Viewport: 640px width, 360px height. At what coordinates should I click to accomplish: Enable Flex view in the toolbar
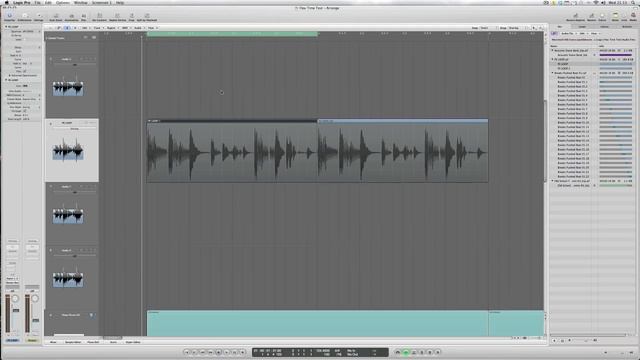click(x=84, y=17)
